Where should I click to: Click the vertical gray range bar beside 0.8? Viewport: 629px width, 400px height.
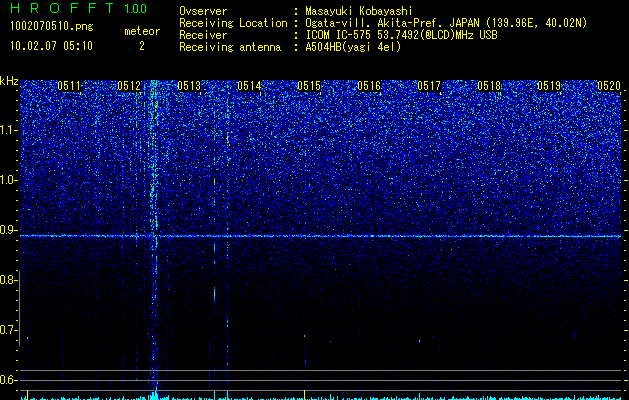(19, 308)
